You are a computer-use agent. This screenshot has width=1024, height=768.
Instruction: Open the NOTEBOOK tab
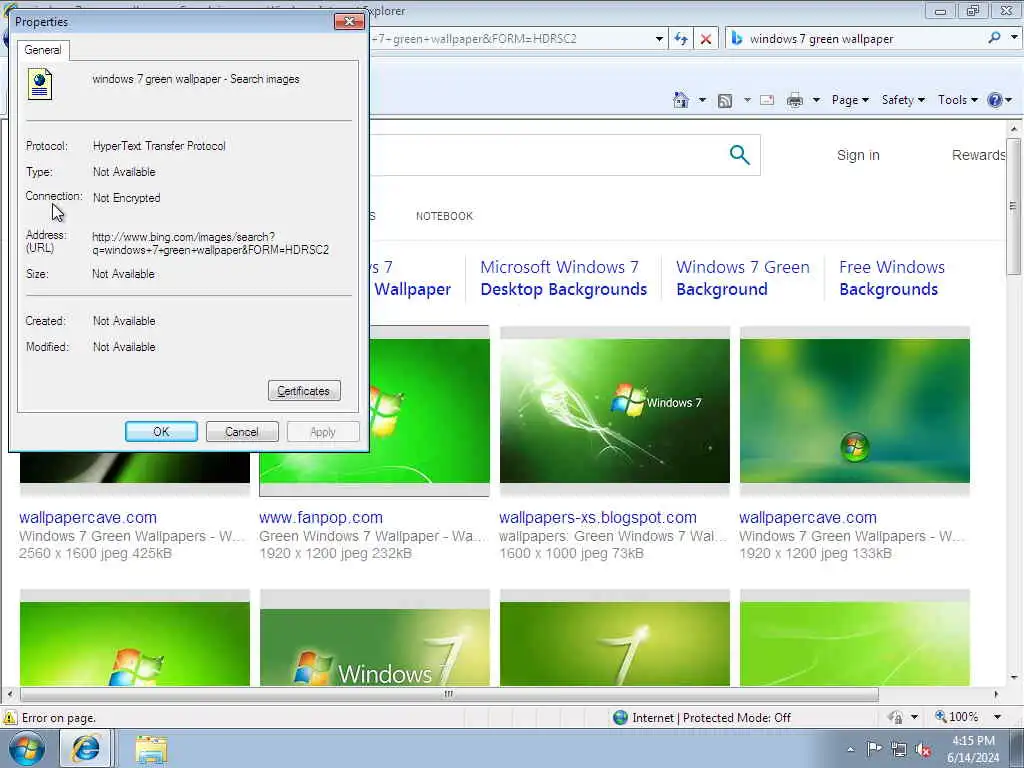(444, 216)
